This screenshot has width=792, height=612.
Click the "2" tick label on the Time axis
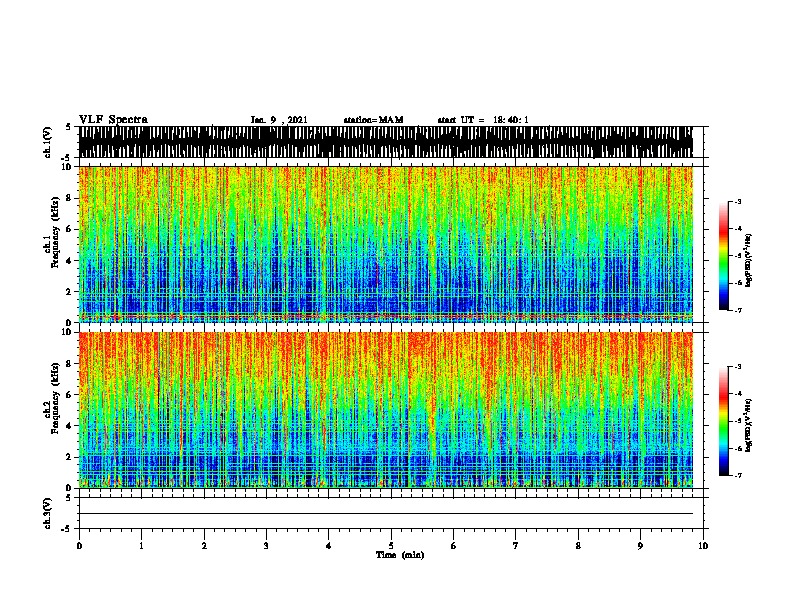pyautogui.click(x=204, y=546)
